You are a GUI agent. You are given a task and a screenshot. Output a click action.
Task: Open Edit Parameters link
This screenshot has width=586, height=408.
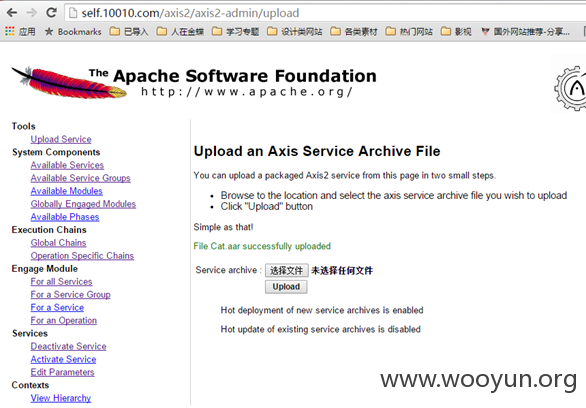(x=62, y=373)
